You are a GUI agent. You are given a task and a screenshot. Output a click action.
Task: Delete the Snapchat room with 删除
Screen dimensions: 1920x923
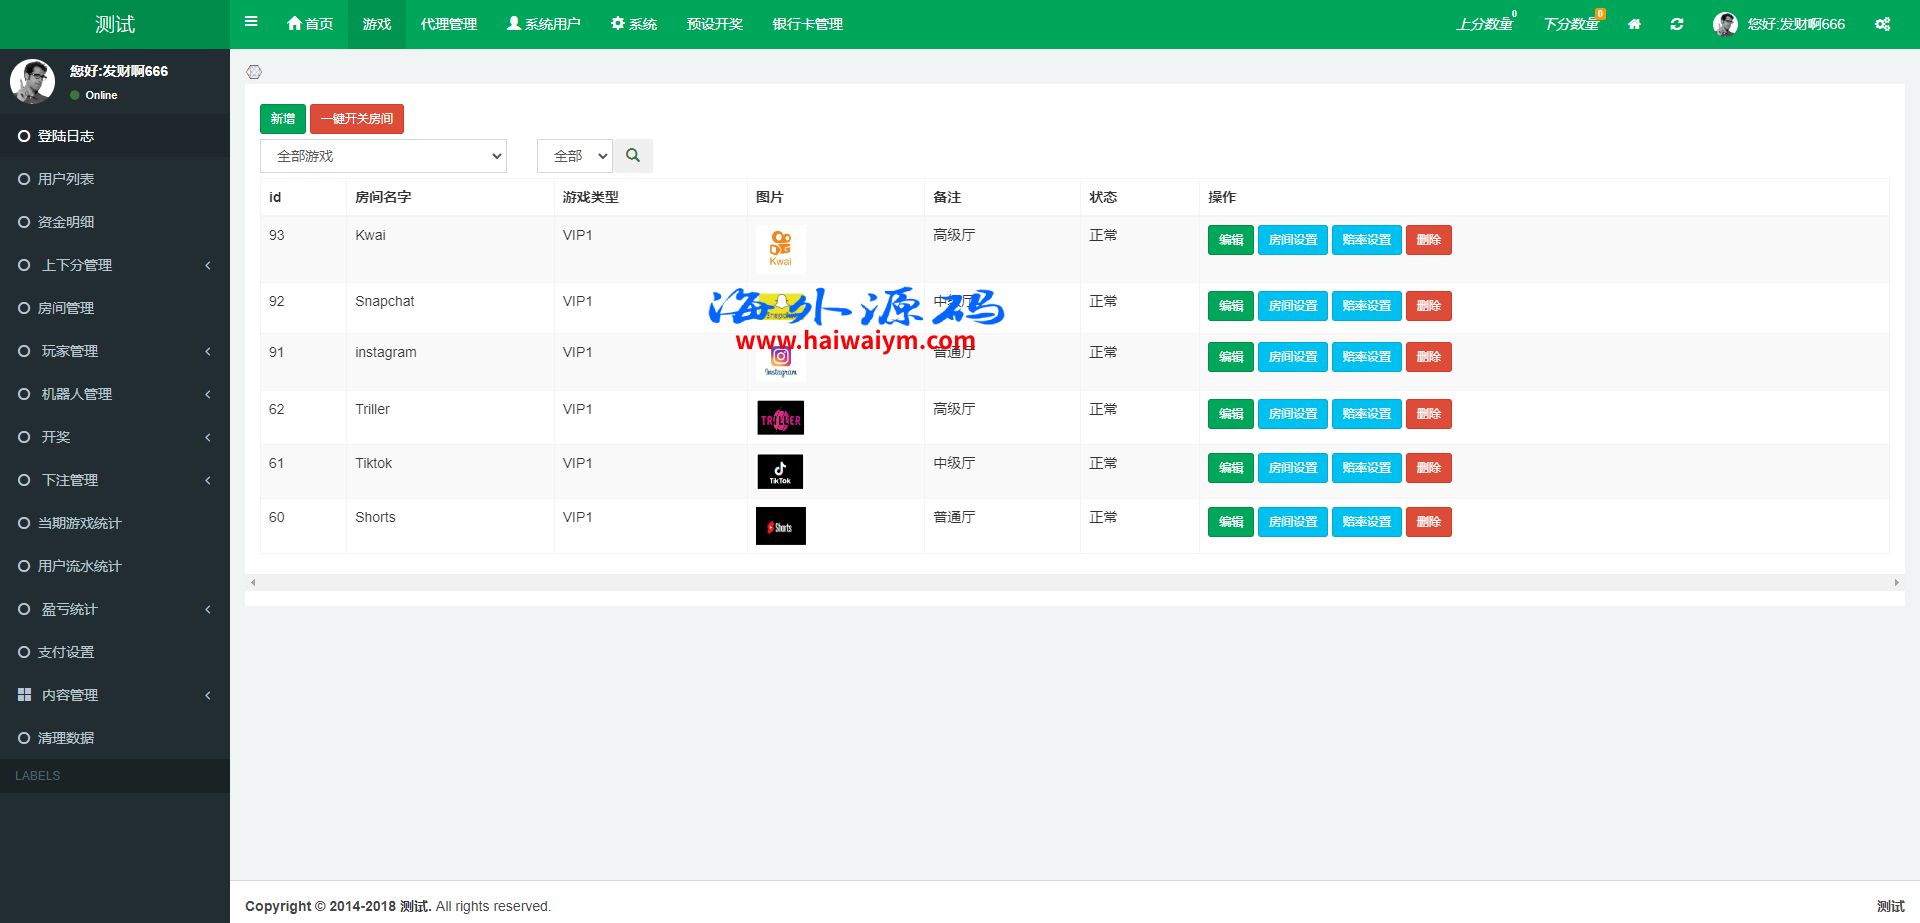[x=1428, y=306]
